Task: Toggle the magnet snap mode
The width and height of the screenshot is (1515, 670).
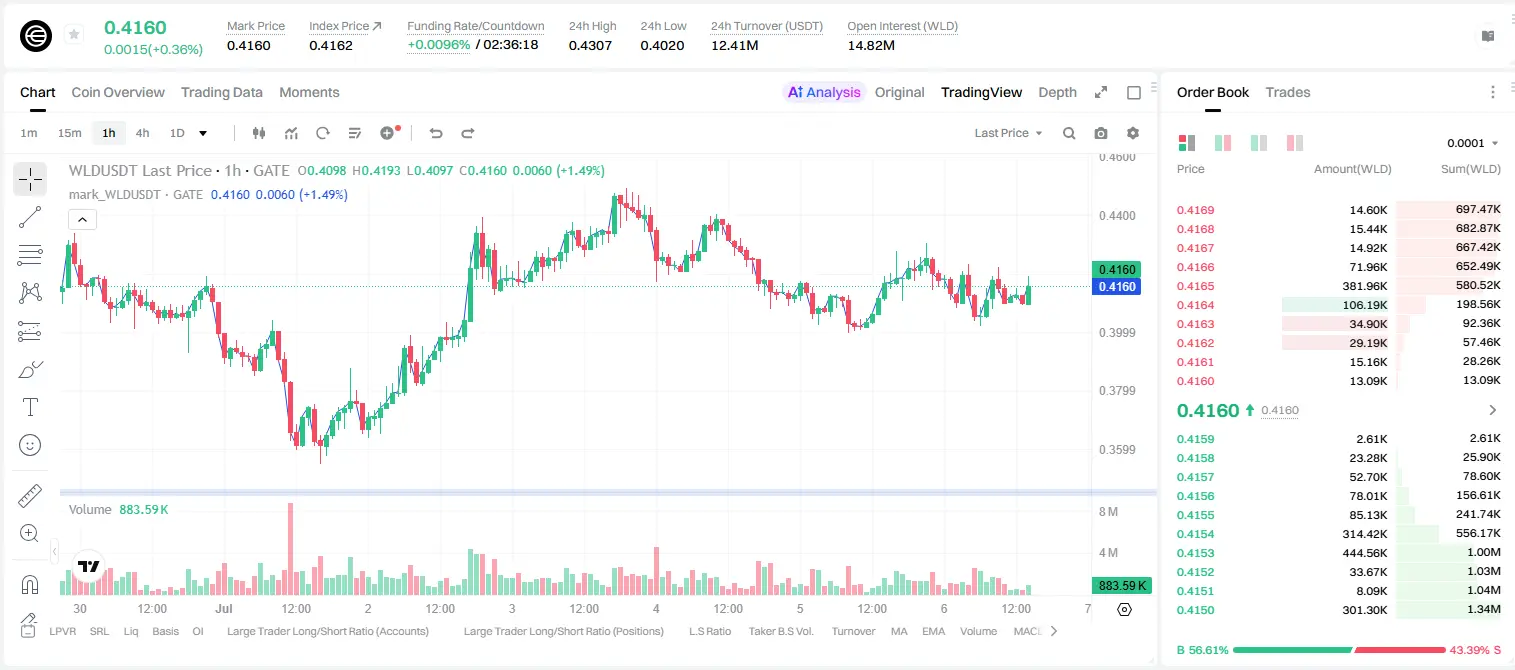Action: [x=30, y=585]
